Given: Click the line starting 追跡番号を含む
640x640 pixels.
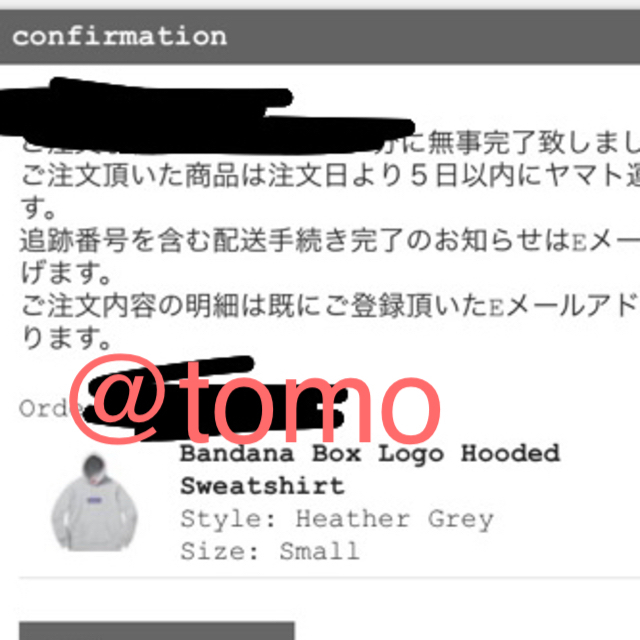Looking at the screenshot, I should tap(331, 241).
